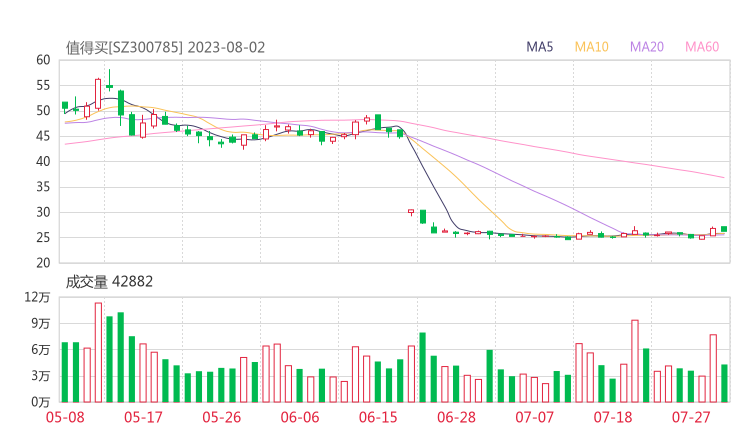Click the 30 price axis label
The width and height of the screenshot is (740, 440).
click(x=43, y=212)
